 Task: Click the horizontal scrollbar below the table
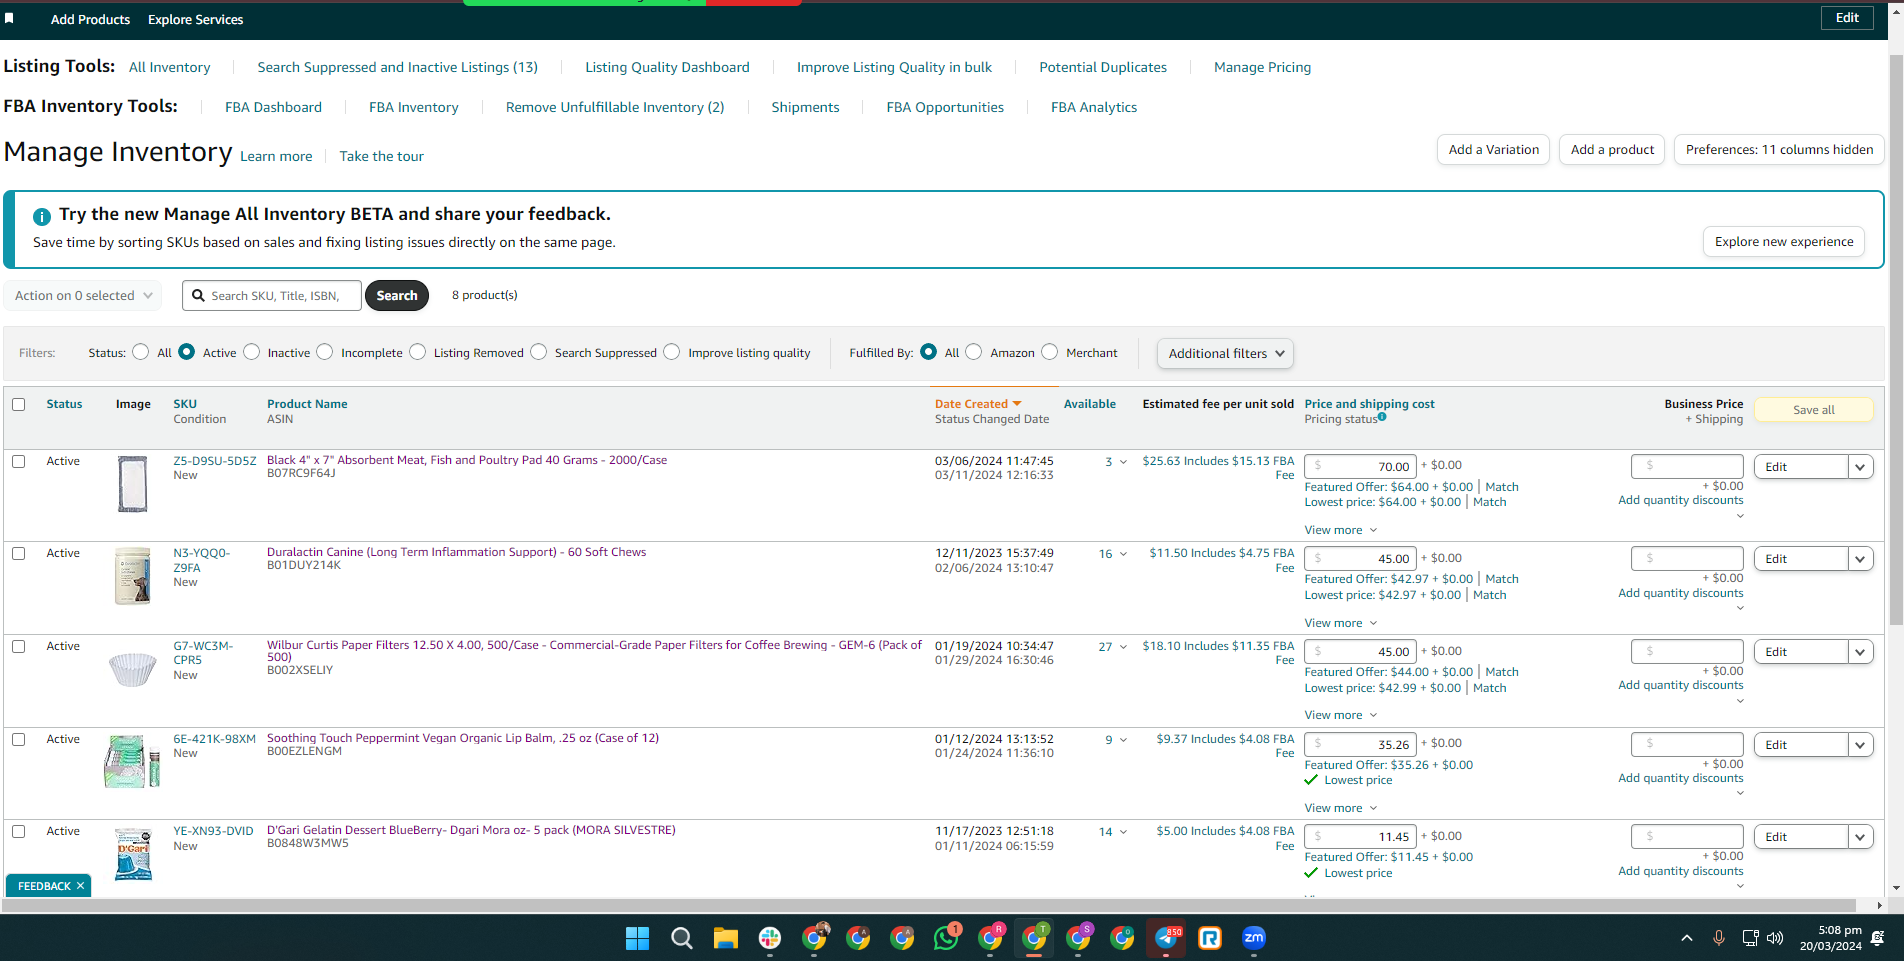click(928, 906)
